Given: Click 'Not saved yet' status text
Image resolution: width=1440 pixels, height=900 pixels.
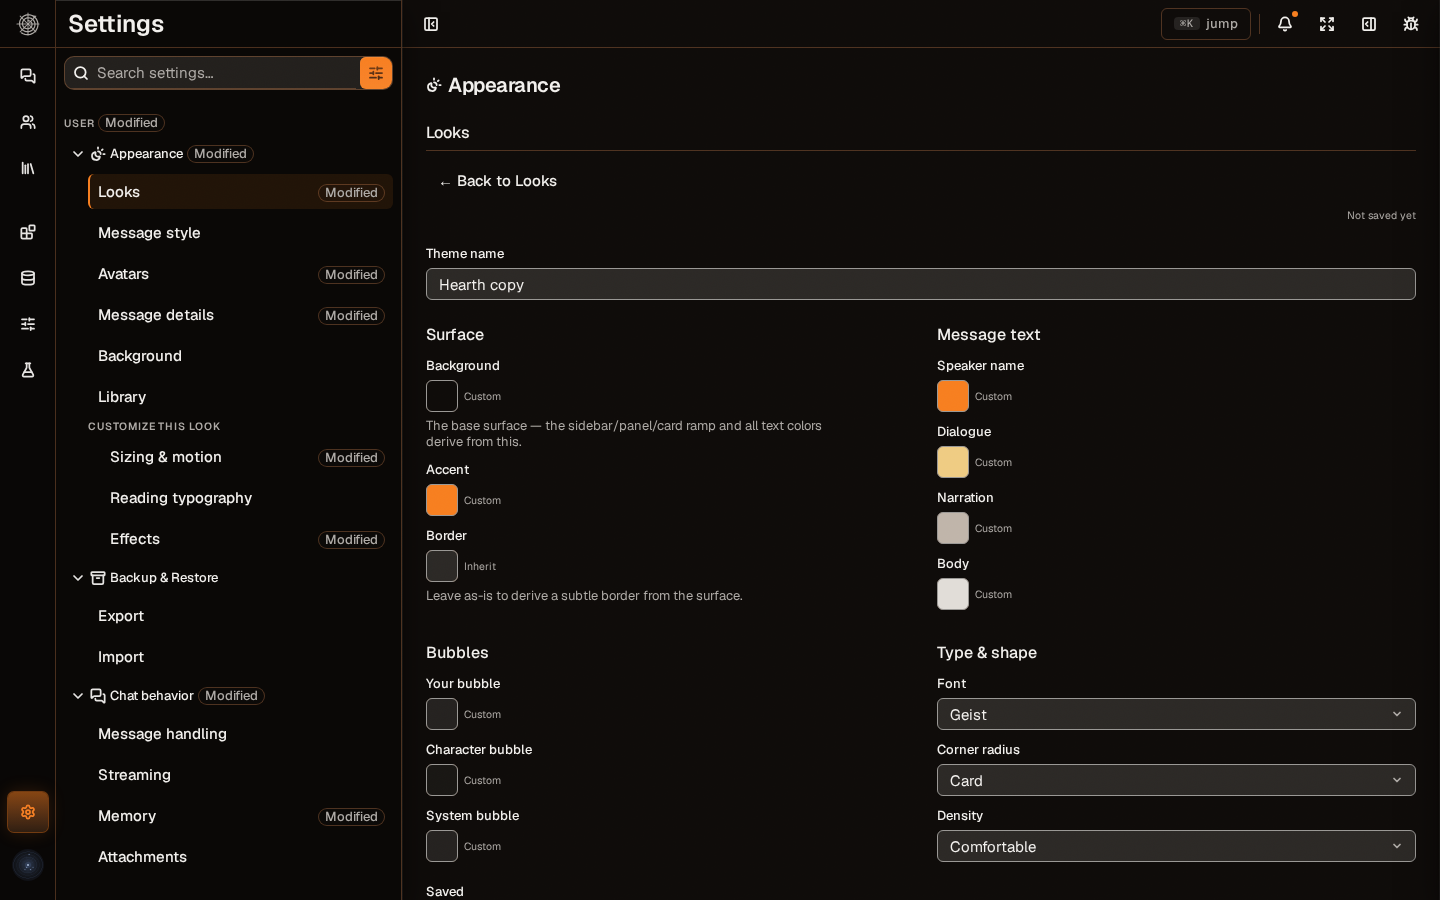Looking at the screenshot, I should [x=1381, y=215].
